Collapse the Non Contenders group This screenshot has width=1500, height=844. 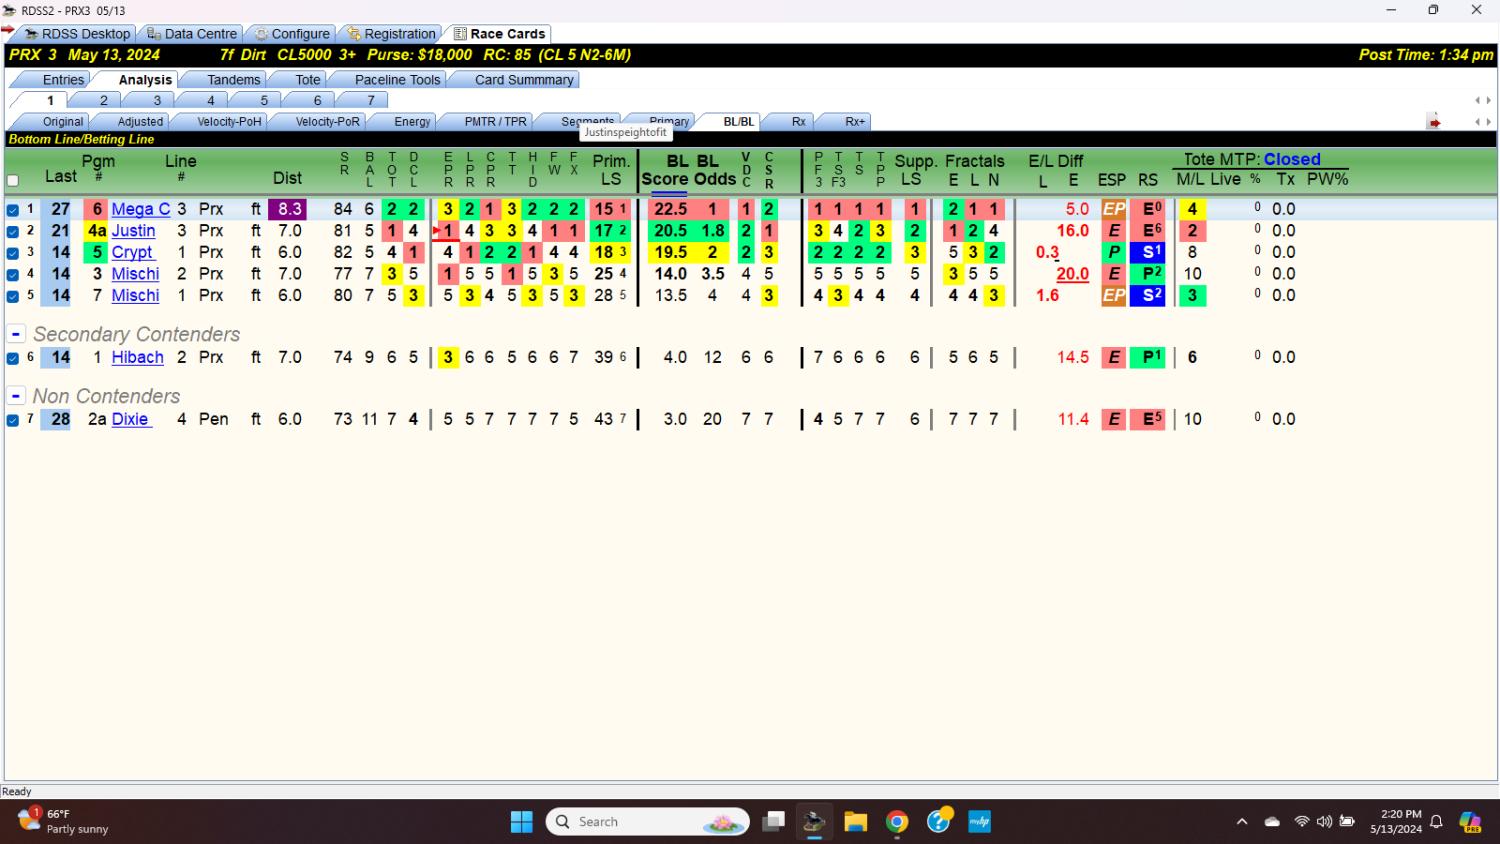coord(16,396)
